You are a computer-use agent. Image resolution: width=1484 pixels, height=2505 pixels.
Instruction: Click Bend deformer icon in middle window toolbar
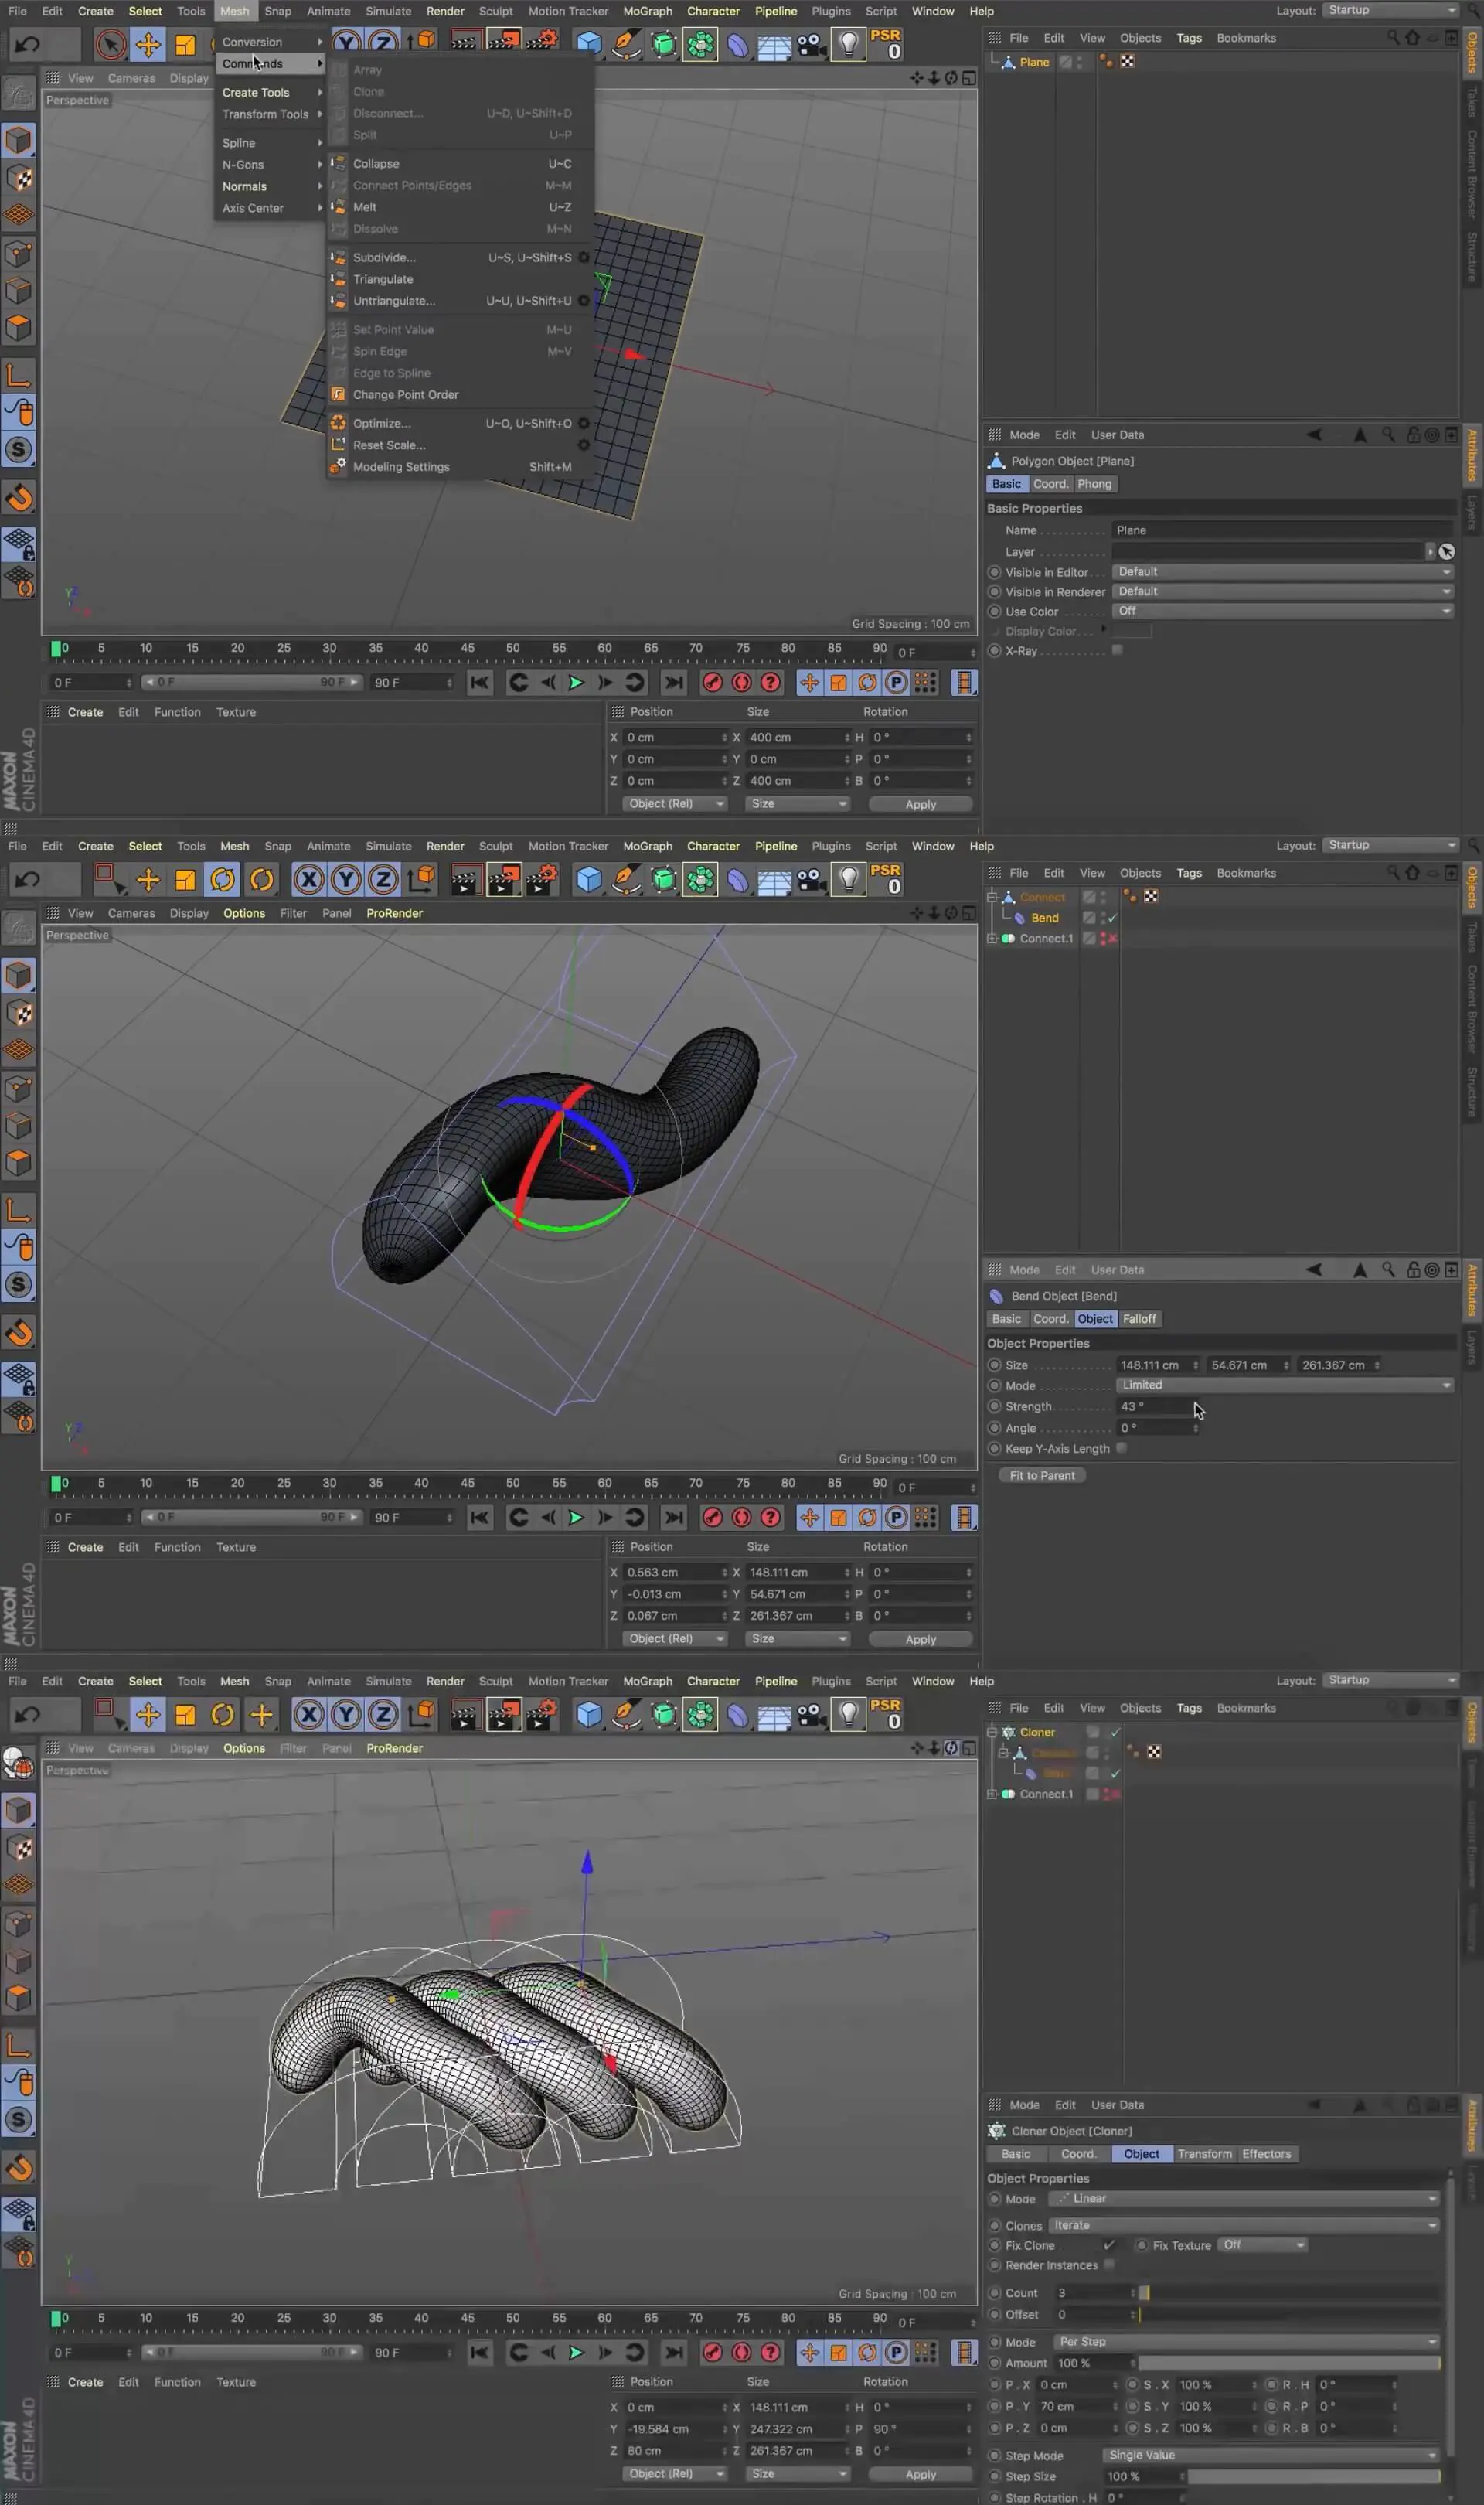point(737,879)
